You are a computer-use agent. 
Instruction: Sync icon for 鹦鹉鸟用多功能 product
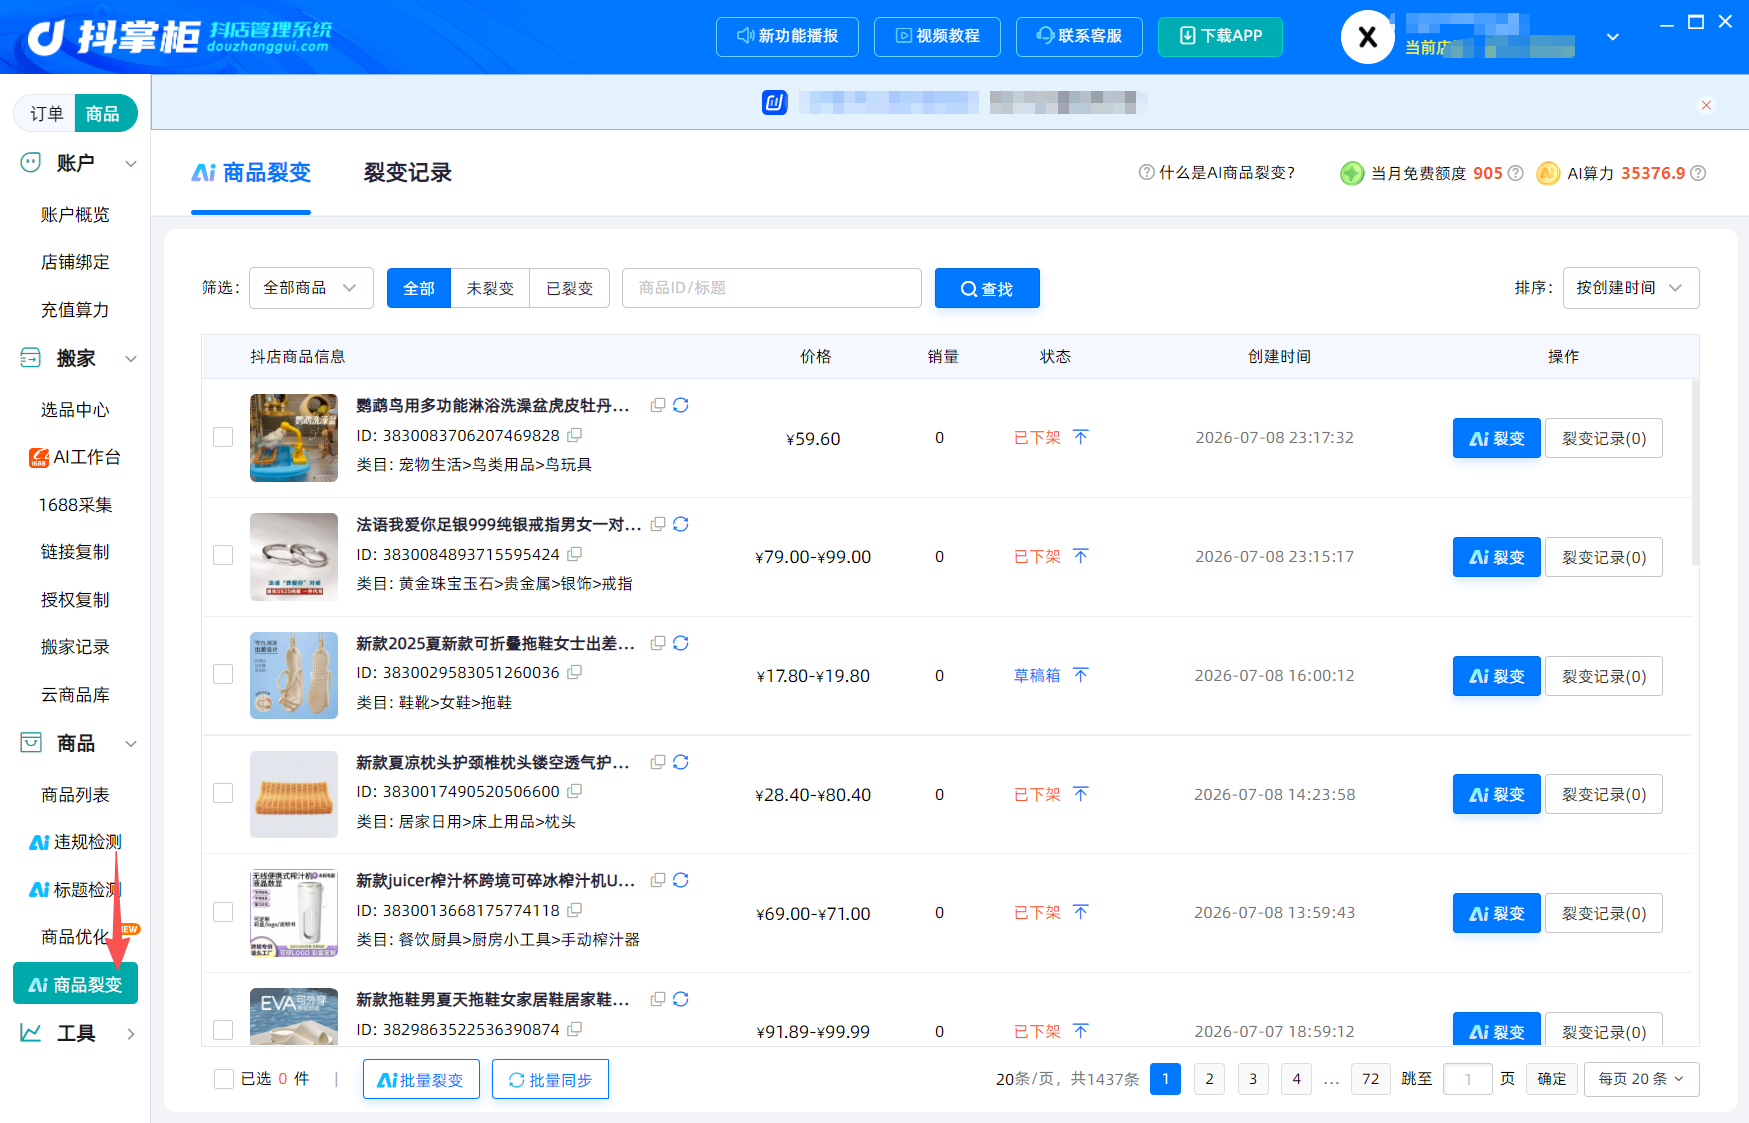click(681, 405)
